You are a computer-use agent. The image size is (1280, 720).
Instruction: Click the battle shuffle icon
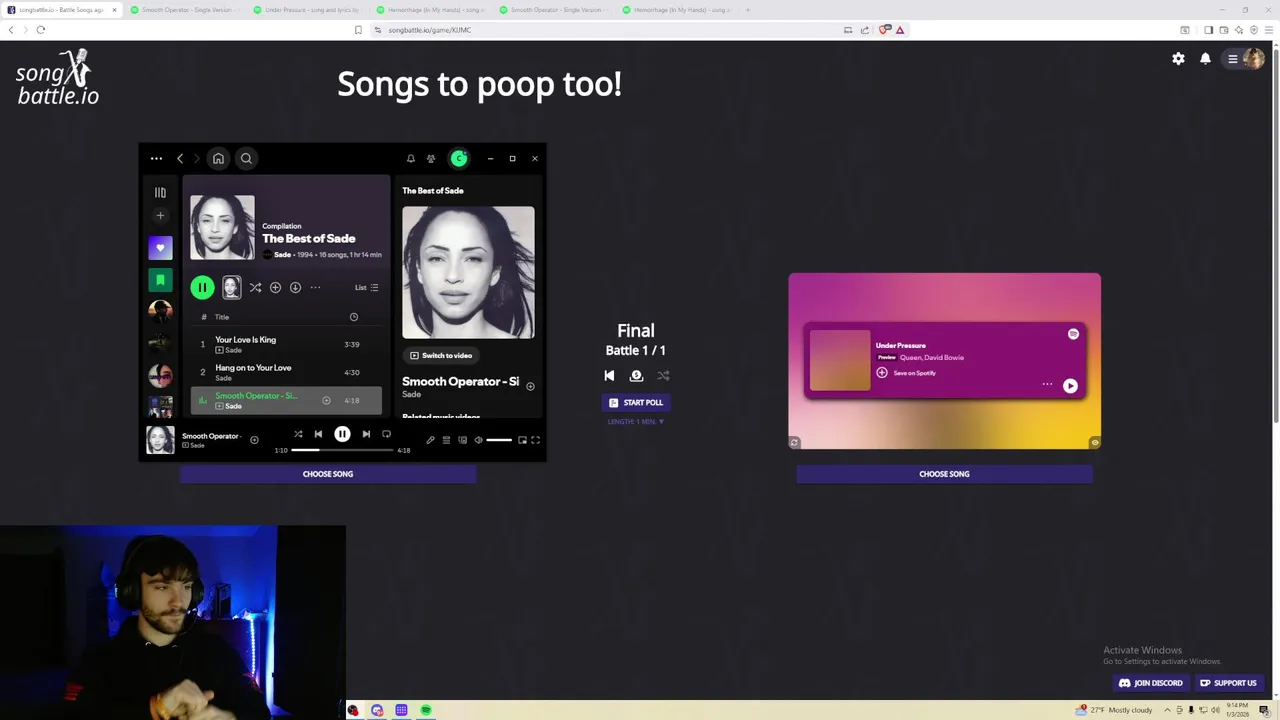[663, 376]
